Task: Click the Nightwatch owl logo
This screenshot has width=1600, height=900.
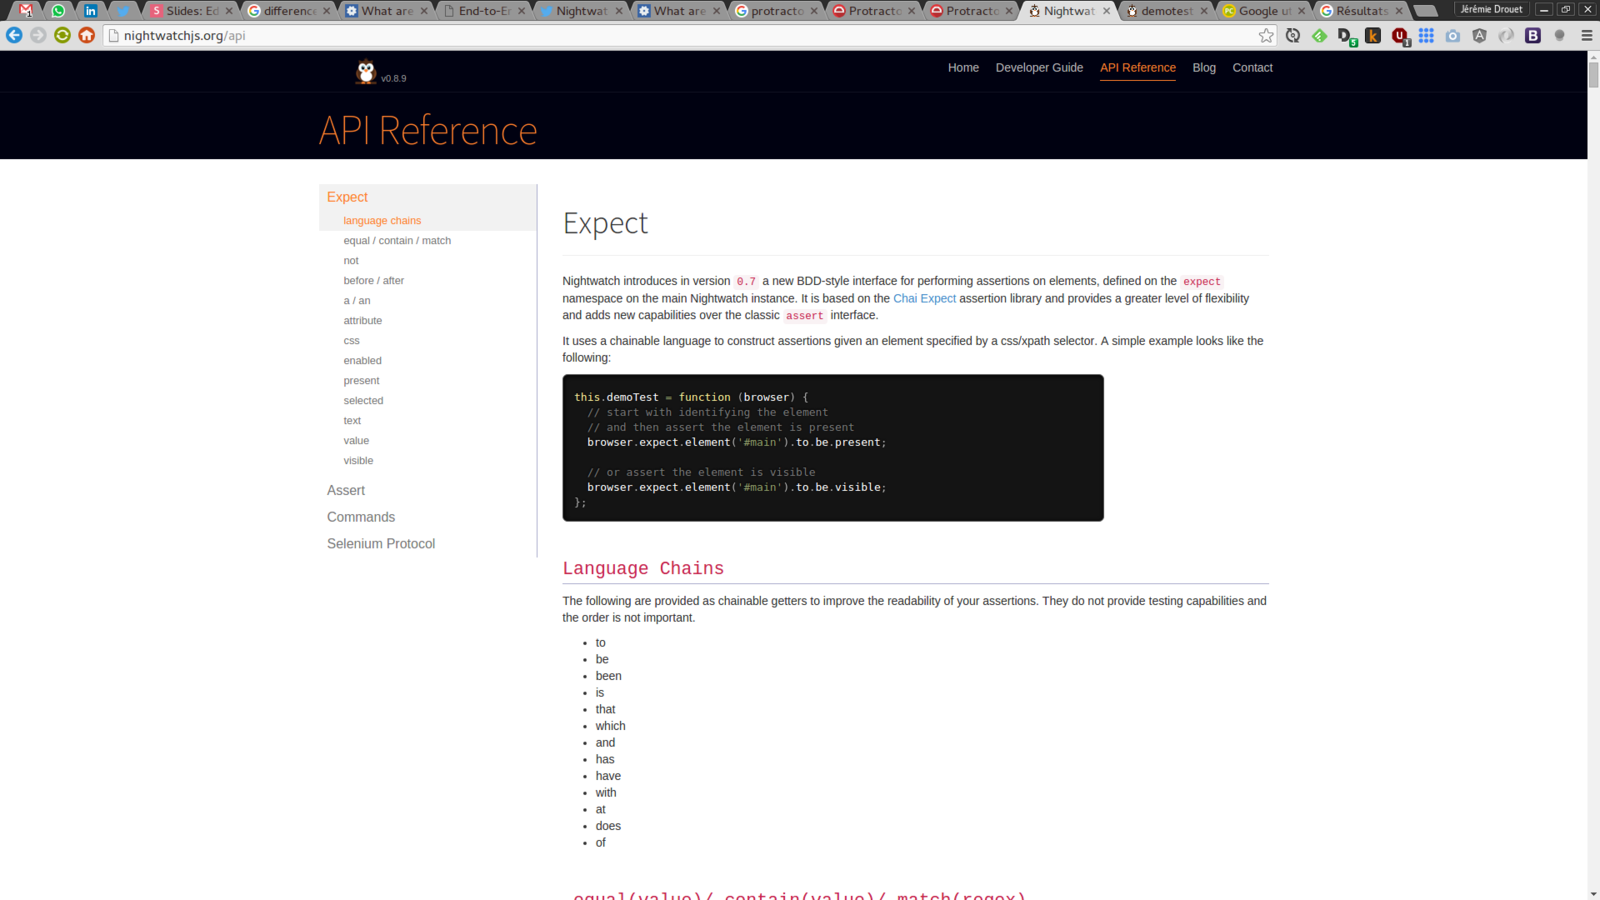Action: 365,72
